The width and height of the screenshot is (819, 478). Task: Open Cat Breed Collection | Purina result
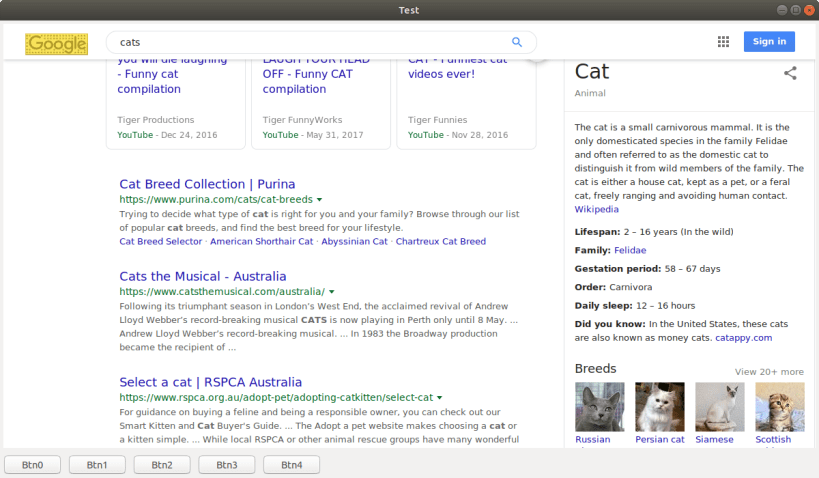pyautogui.click(x=207, y=184)
